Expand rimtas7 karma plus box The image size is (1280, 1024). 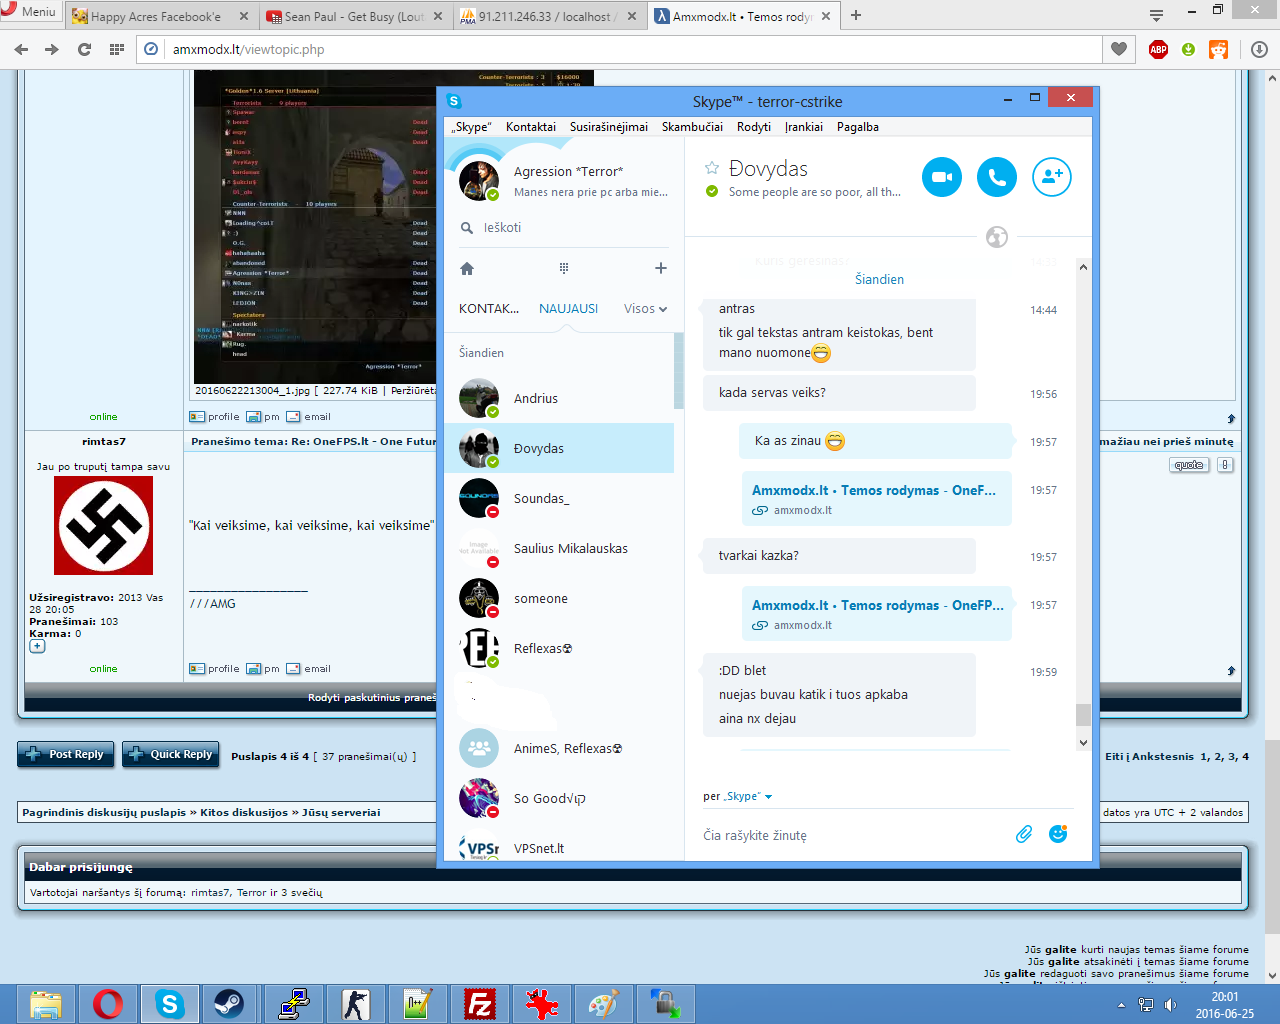coord(37,646)
